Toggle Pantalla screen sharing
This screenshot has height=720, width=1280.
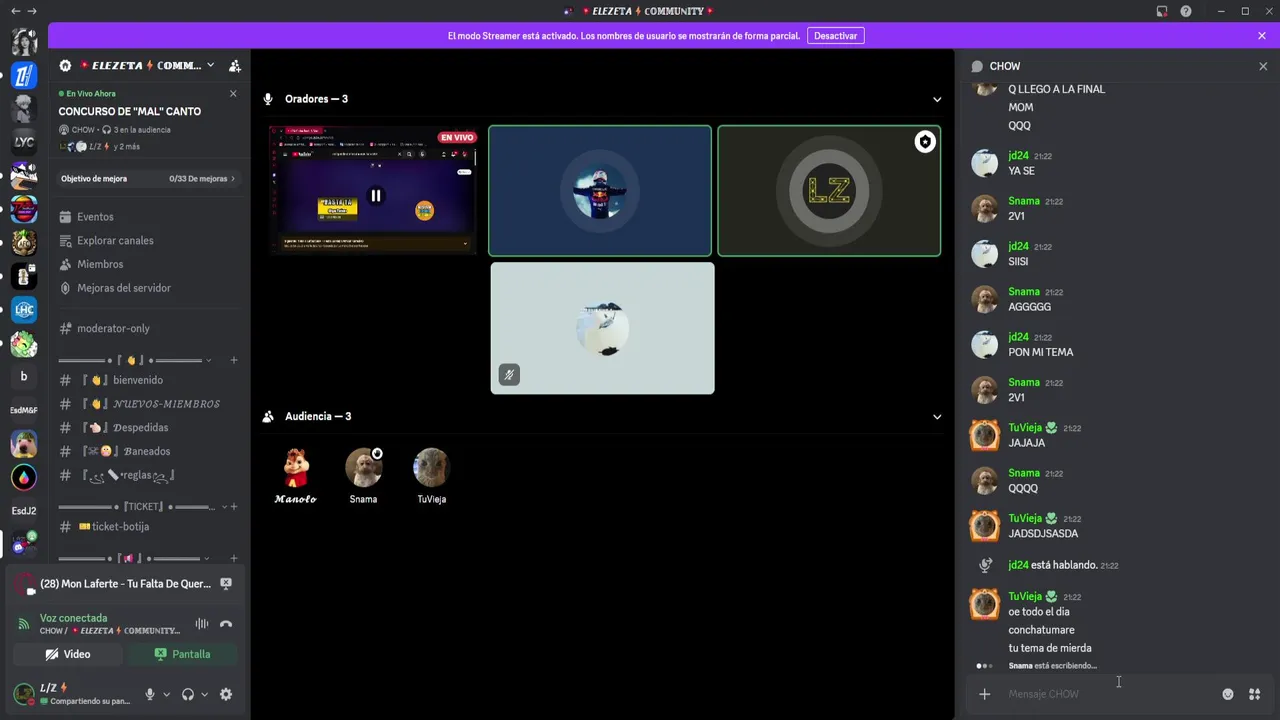tap(182, 654)
